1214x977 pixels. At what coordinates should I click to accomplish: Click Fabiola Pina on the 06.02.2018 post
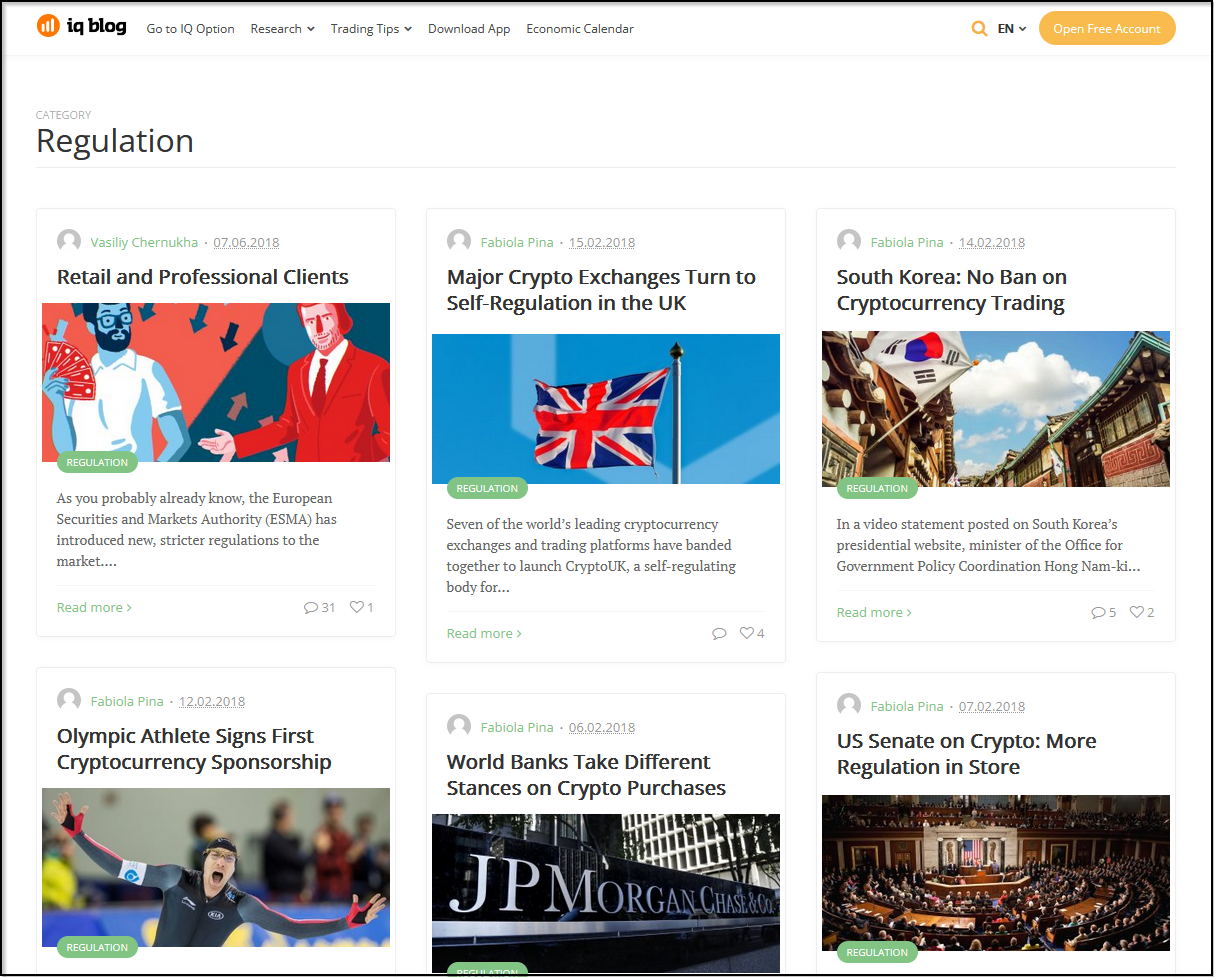click(517, 727)
